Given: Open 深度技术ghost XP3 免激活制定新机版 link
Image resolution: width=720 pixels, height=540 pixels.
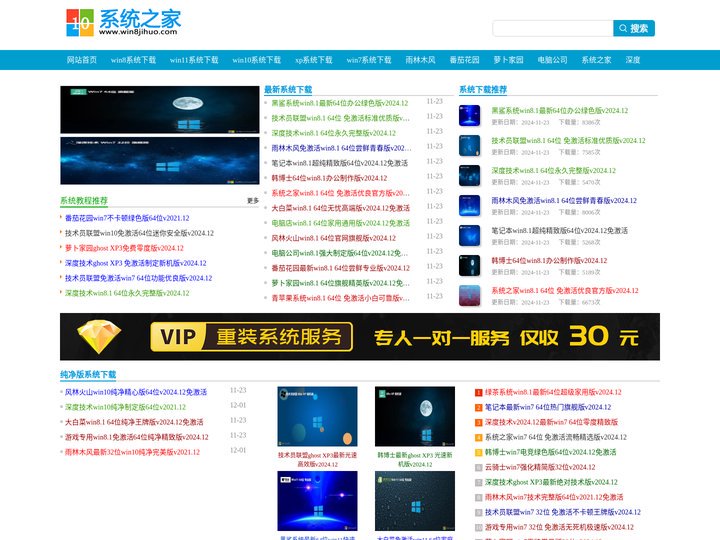Looking at the screenshot, I should coord(135,263).
